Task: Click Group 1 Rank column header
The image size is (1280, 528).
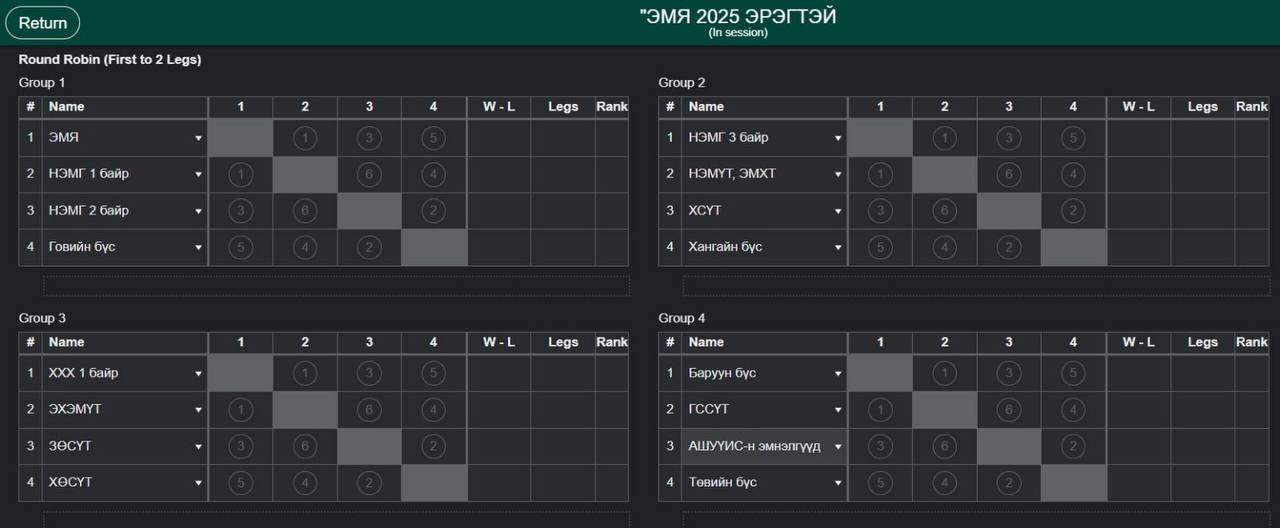Action: click(612, 107)
